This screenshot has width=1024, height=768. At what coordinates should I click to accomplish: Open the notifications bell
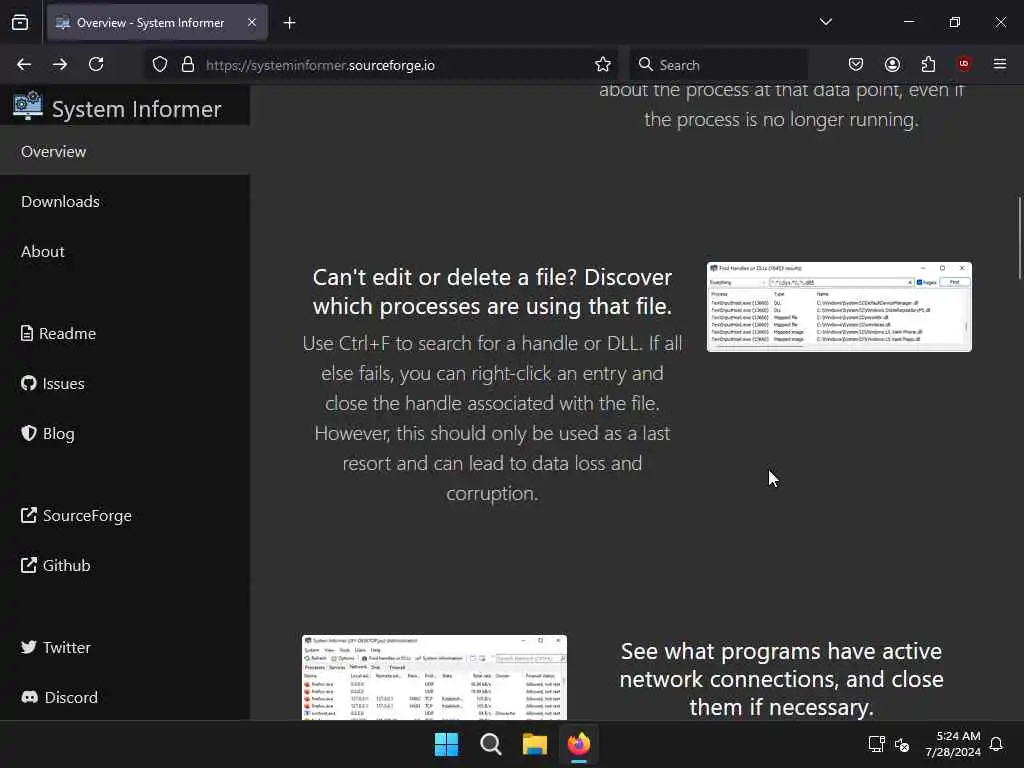click(x=997, y=744)
